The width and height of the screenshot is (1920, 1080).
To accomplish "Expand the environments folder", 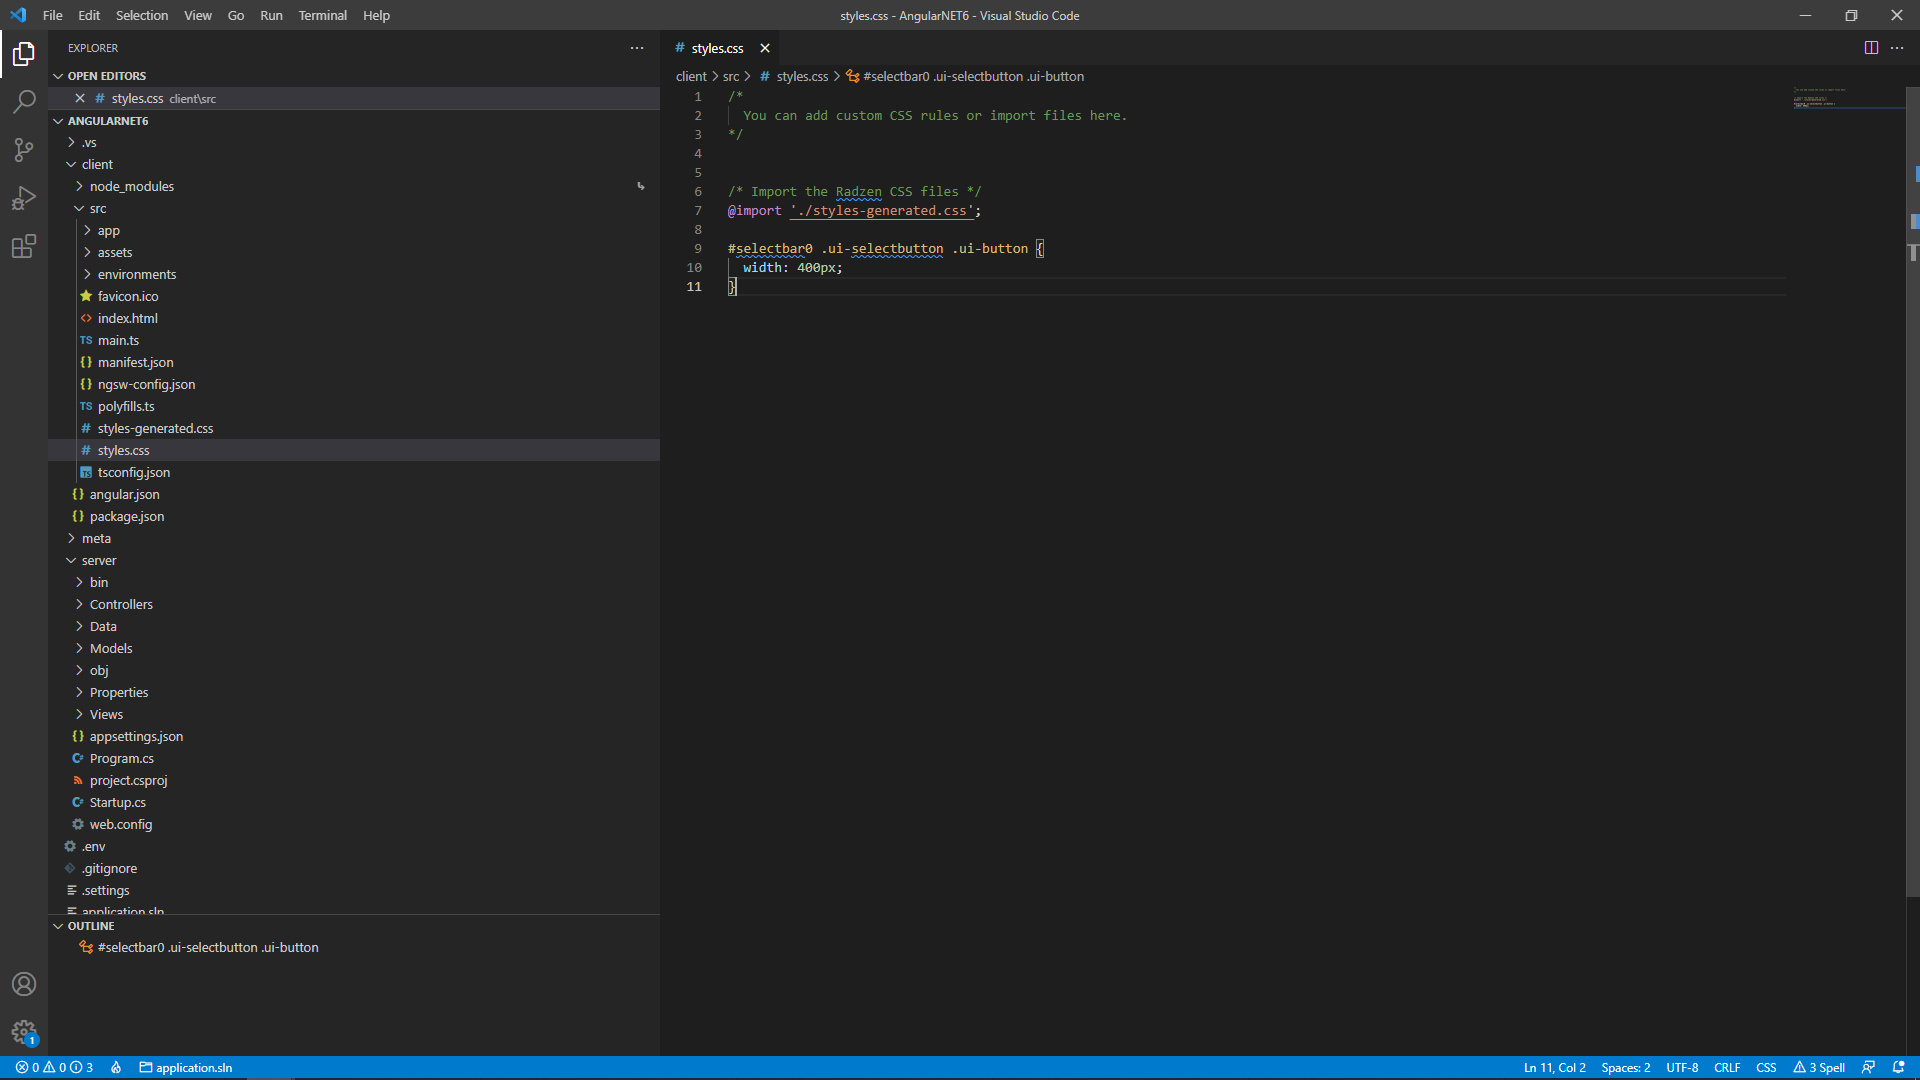I will click(354, 274).
